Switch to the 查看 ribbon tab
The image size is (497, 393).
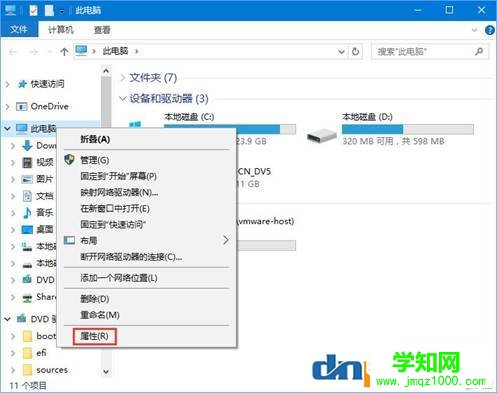pyautogui.click(x=102, y=30)
